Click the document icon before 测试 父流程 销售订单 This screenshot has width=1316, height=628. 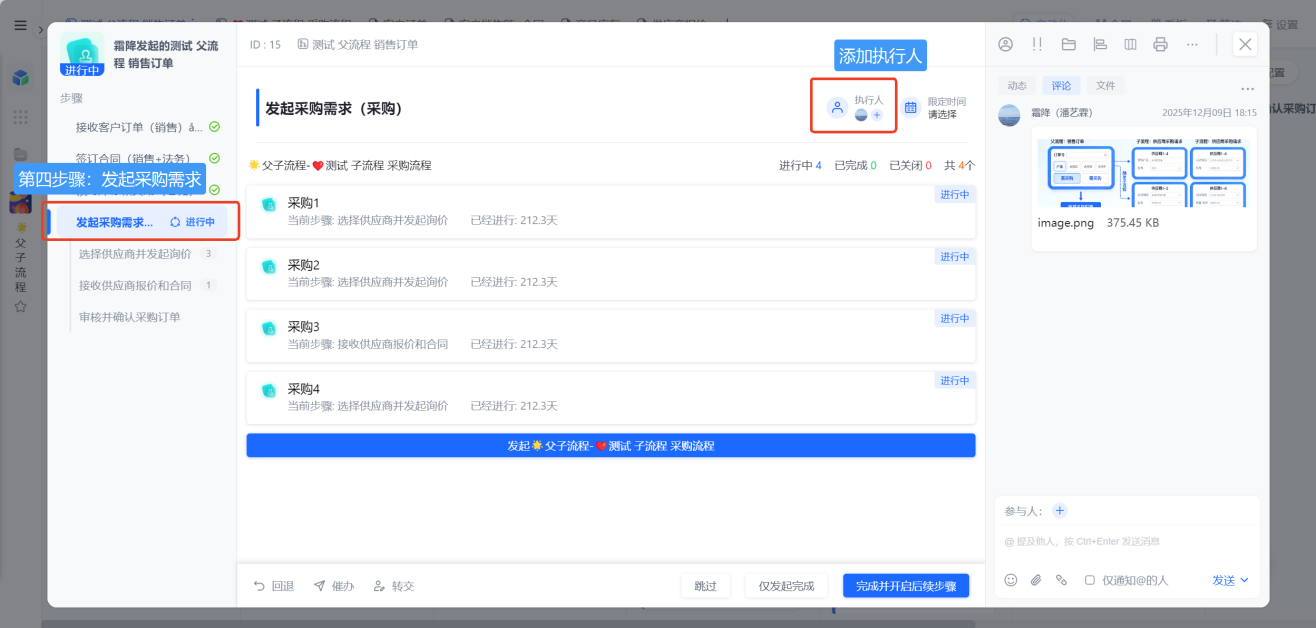303,44
